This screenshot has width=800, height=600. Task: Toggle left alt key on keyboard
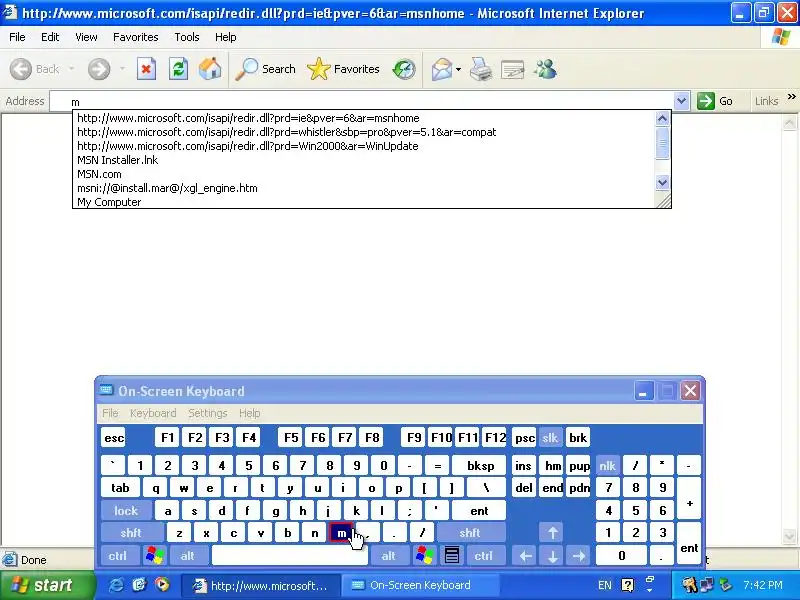coord(188,555)
